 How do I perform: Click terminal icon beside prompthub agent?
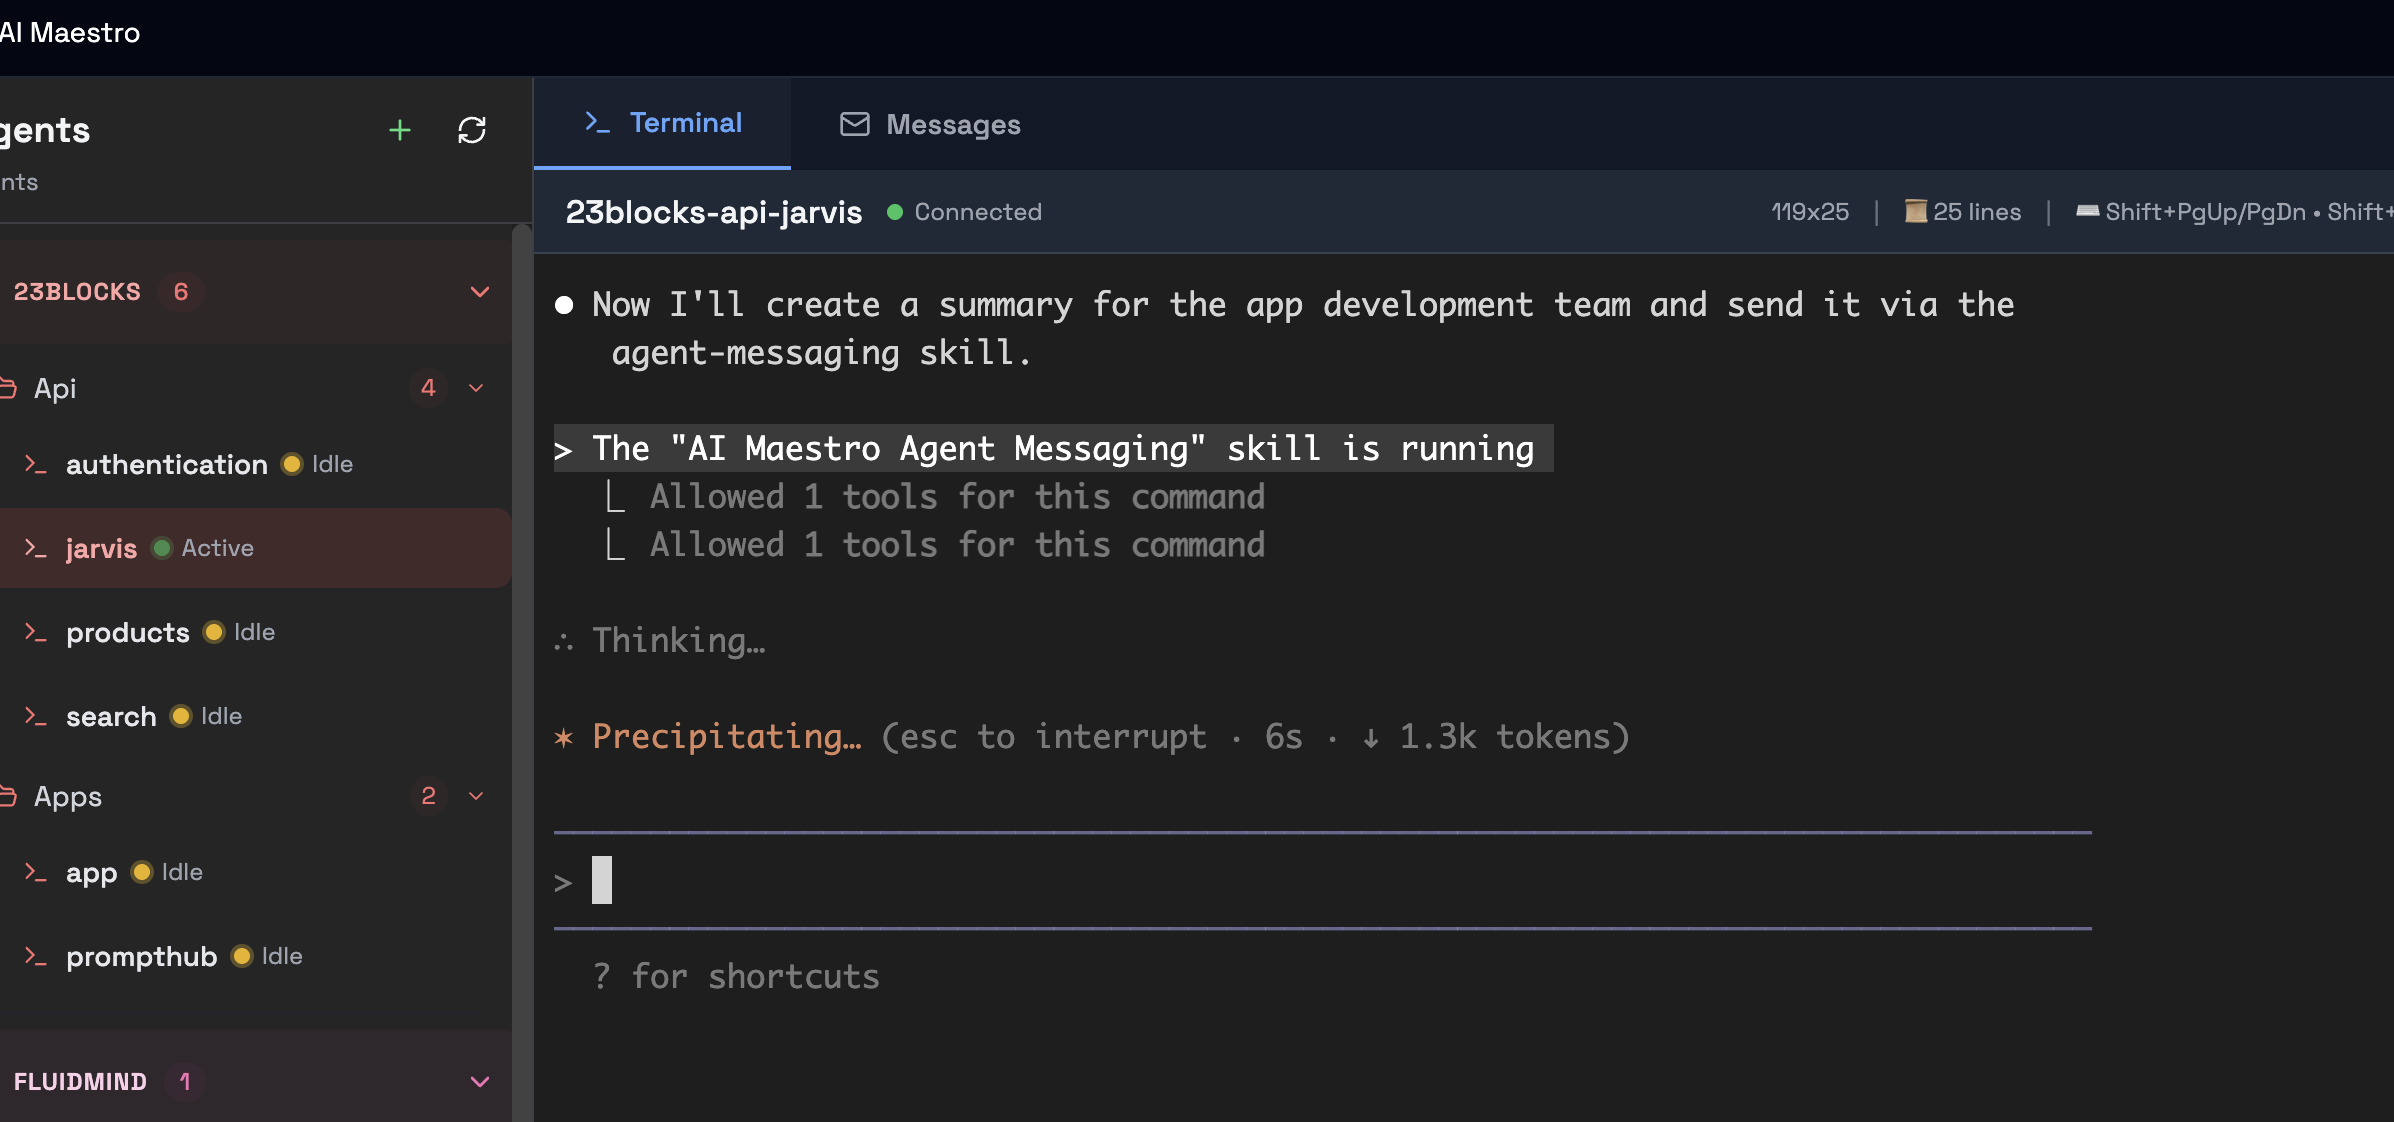coord(36,956)
